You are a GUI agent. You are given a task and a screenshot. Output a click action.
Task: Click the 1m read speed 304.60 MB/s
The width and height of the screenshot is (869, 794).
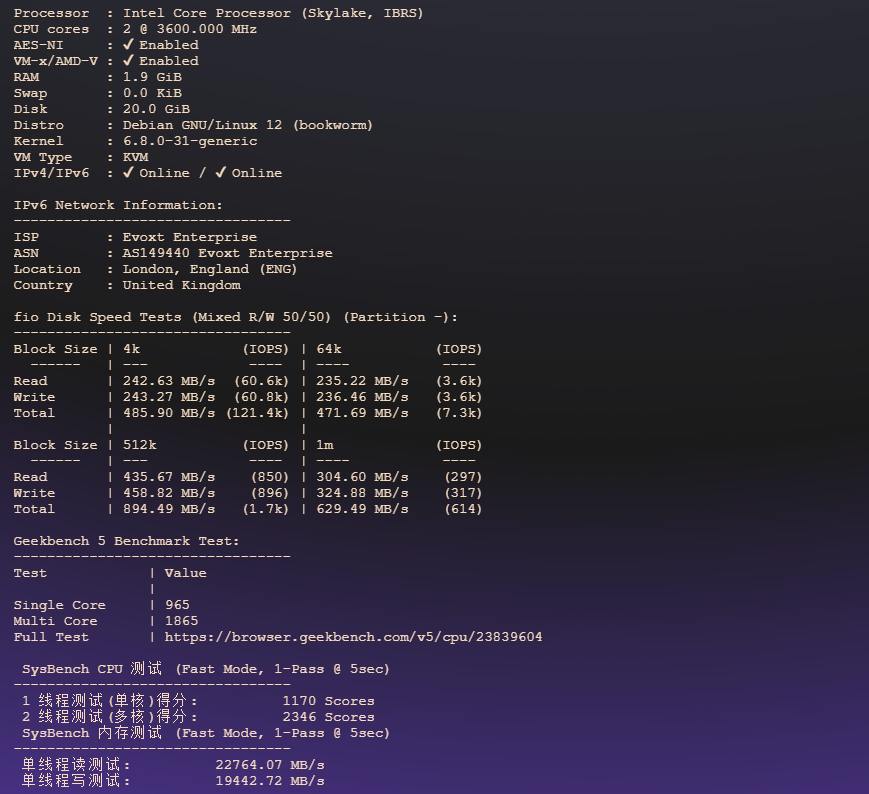click(362, 477)
